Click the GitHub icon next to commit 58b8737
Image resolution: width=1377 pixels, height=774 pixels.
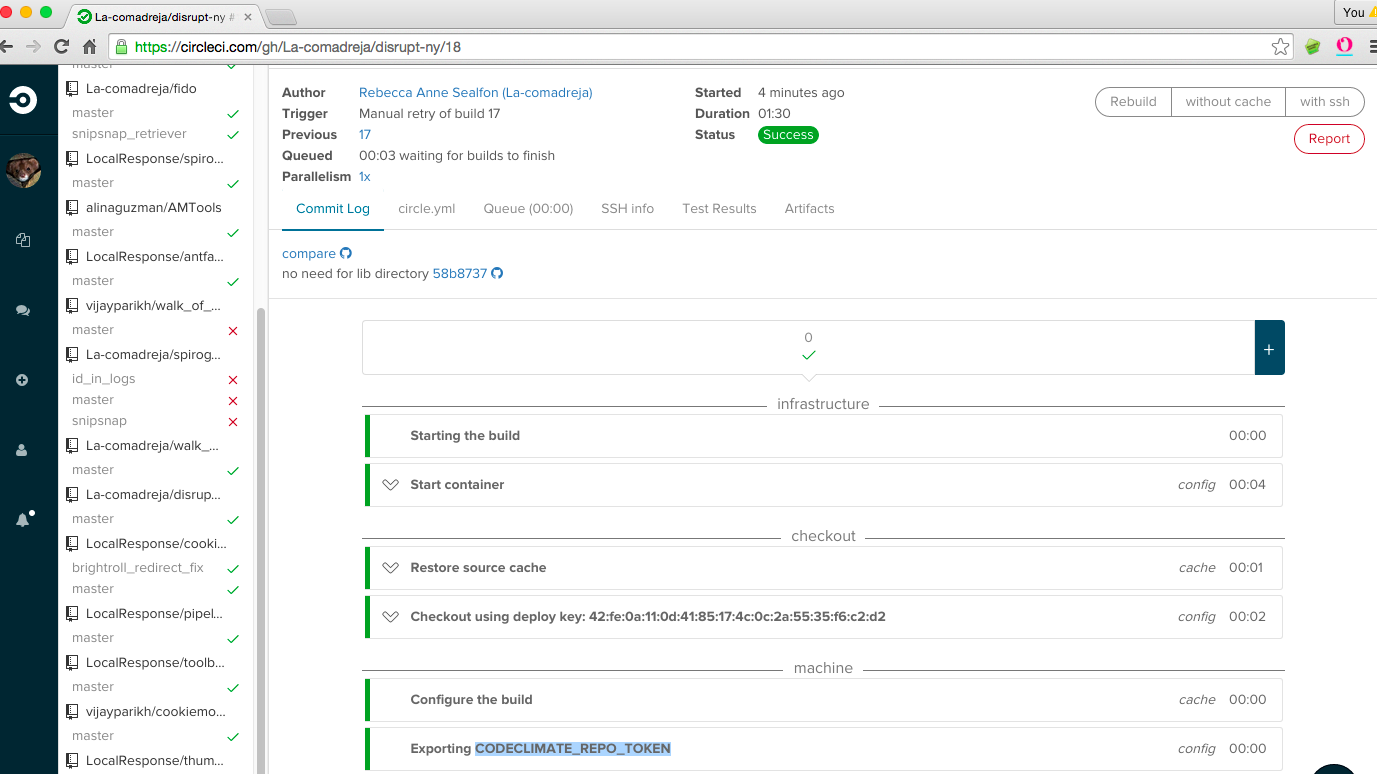coord(497,273)
